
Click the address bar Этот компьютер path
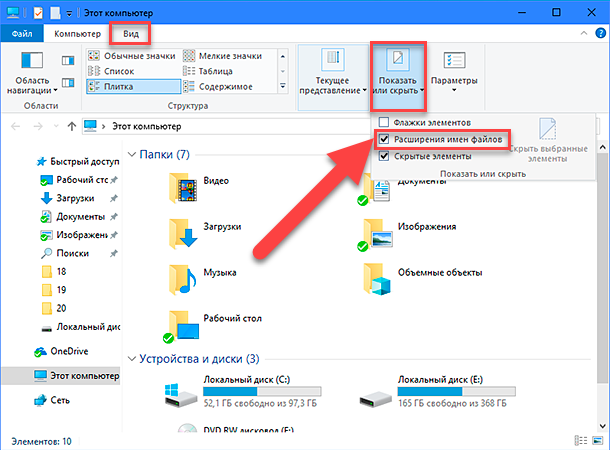click(147, 126)
